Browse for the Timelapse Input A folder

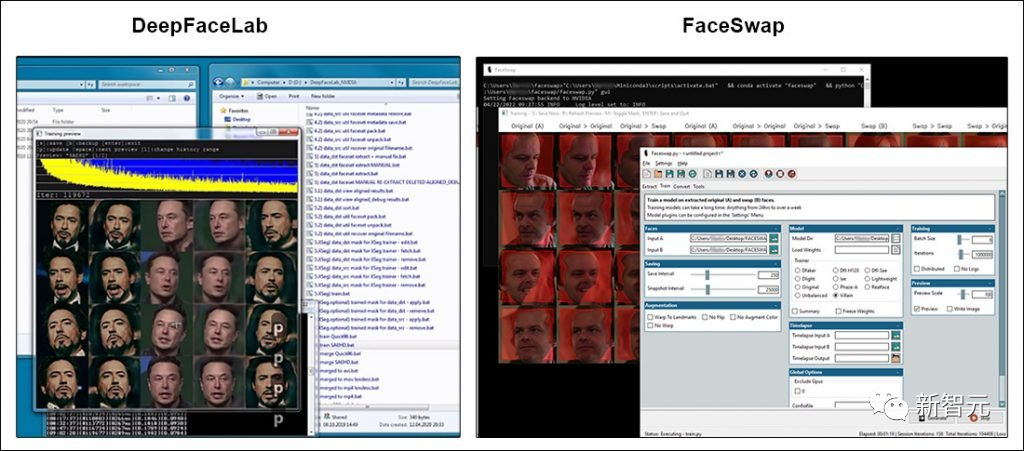[x=896, y=335]
